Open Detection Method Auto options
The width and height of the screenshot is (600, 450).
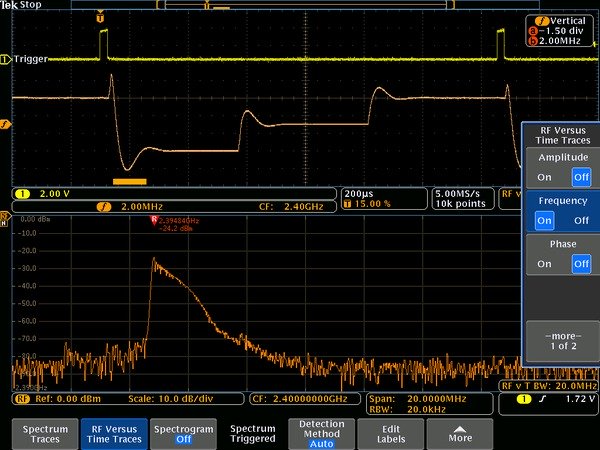[322, 433]
